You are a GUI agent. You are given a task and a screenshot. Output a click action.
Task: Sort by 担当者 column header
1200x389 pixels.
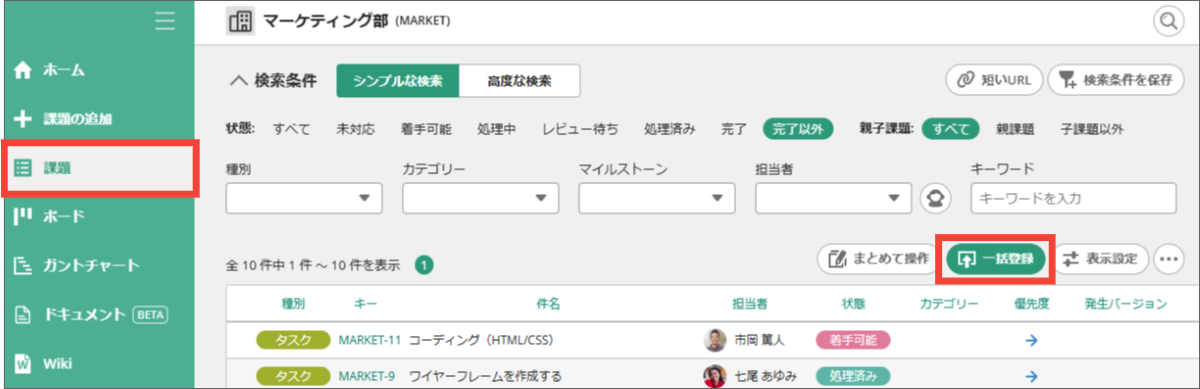749,303
